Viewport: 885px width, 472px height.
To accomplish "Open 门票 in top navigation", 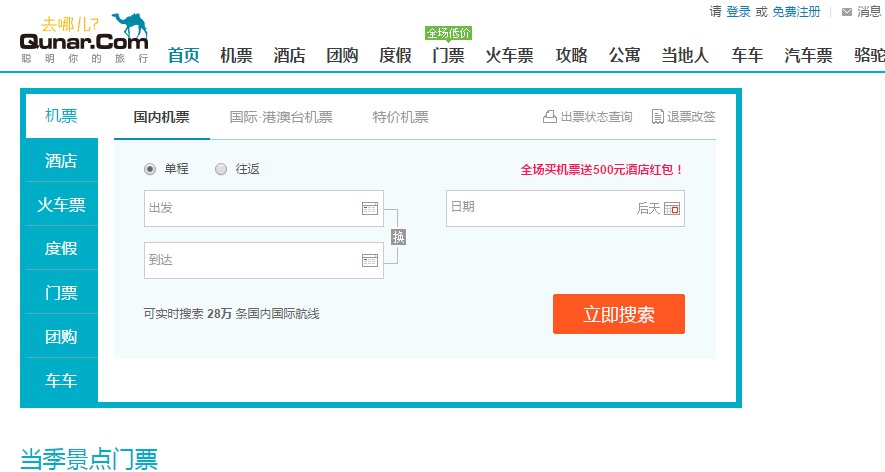I will click(x=449, y=55).
